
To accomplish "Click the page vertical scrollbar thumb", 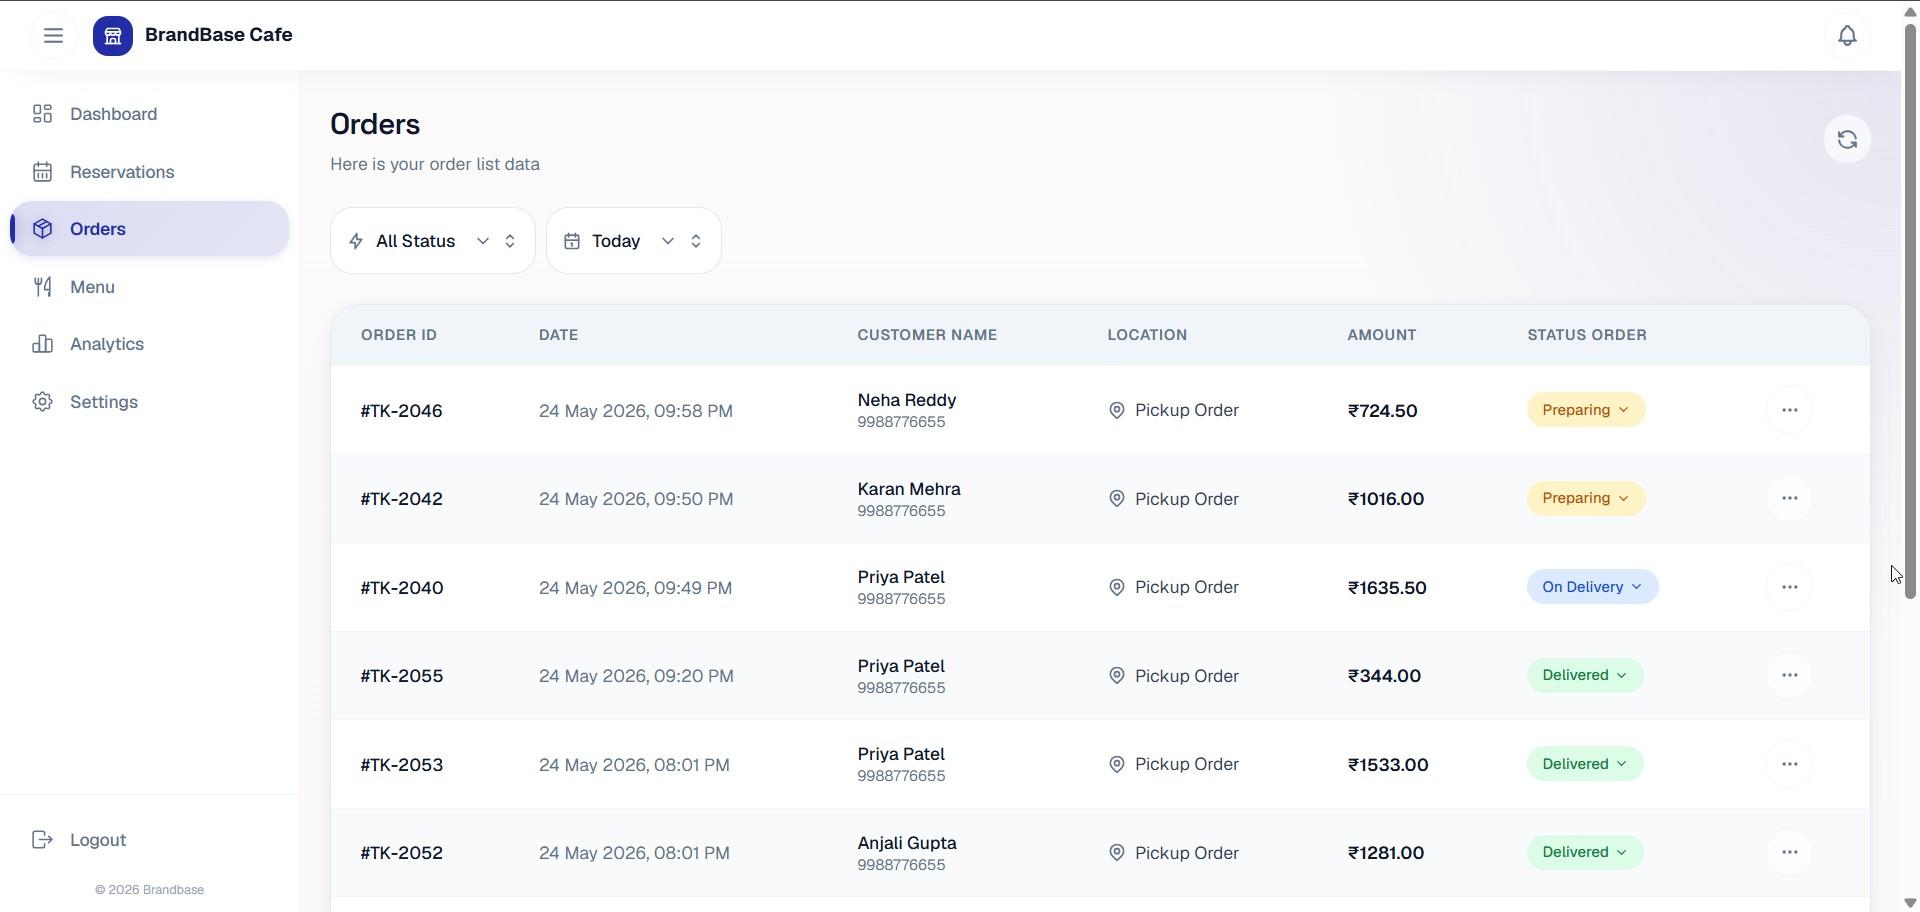I will click(x=1910, y=310).
